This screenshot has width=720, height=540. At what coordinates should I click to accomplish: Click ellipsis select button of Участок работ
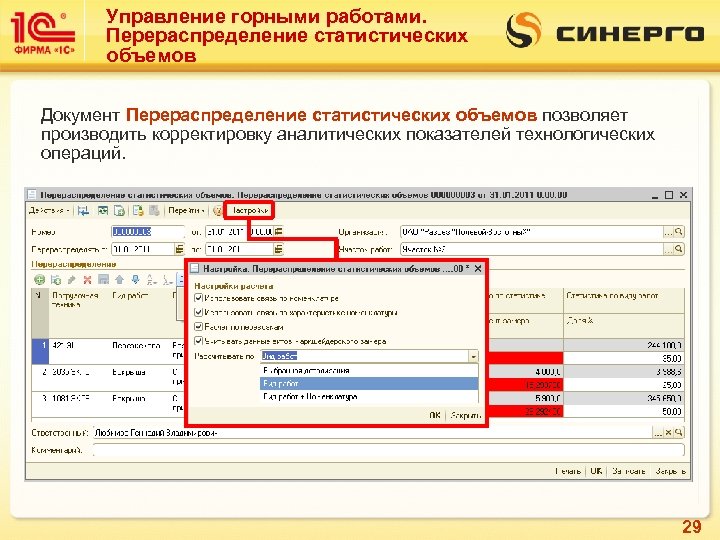668,249
